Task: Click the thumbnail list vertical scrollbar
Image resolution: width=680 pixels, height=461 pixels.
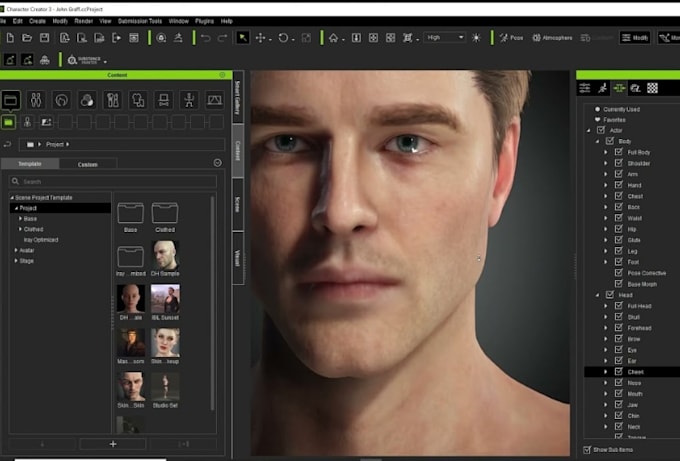Action: [212, 304]
